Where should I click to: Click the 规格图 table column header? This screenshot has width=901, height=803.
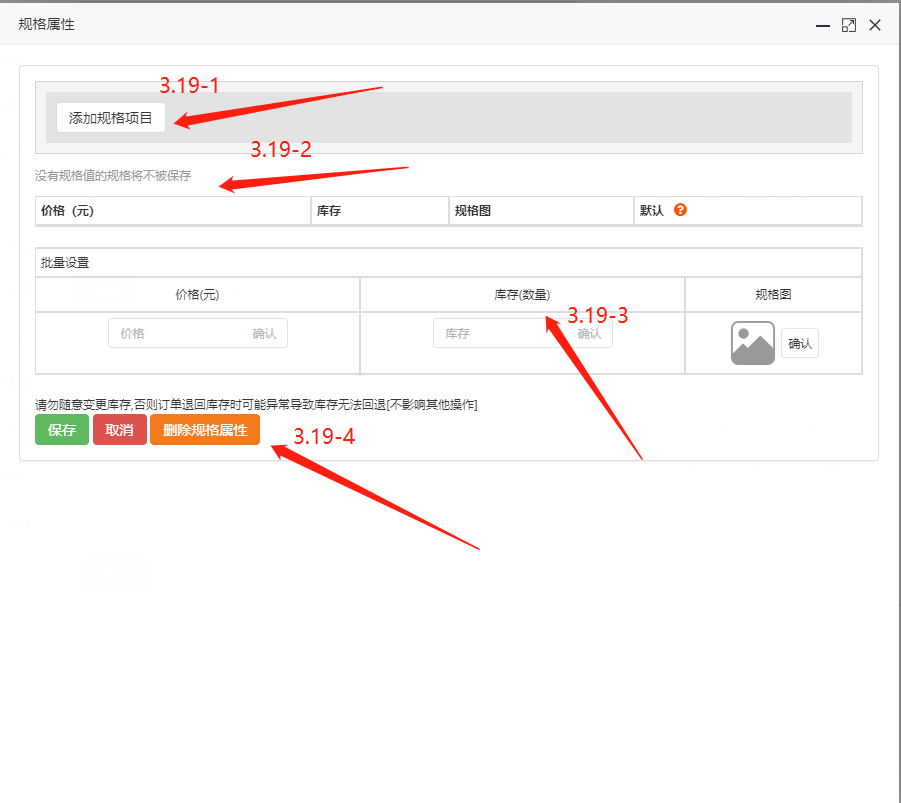pos(473,211)
